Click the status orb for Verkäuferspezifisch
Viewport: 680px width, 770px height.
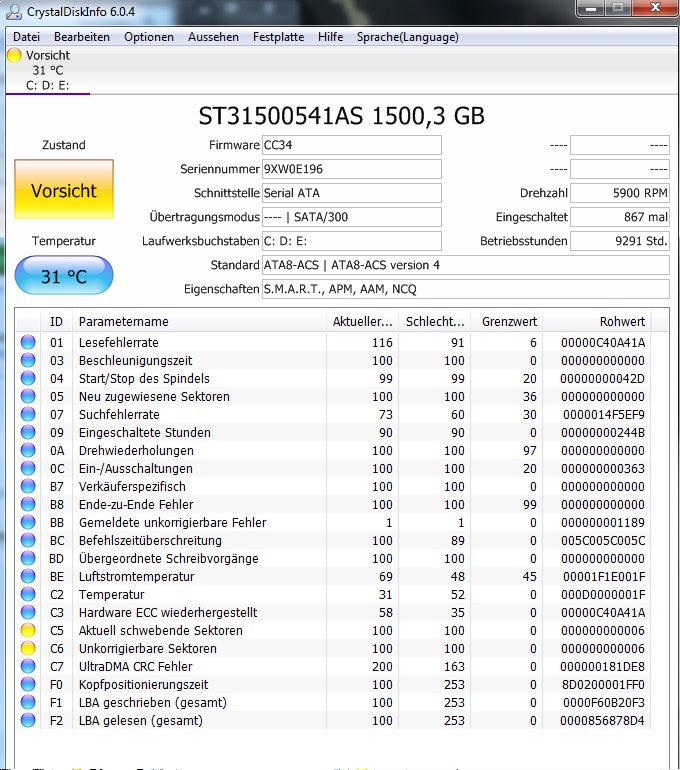click(x=28, y=486)
